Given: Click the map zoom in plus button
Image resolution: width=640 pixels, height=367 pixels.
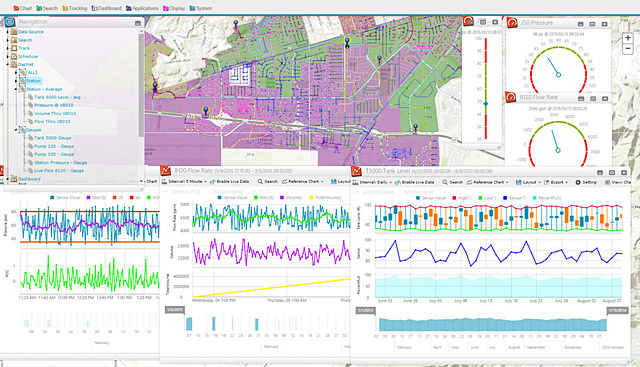Looking at the screenshot, I should tap(628, 38).
